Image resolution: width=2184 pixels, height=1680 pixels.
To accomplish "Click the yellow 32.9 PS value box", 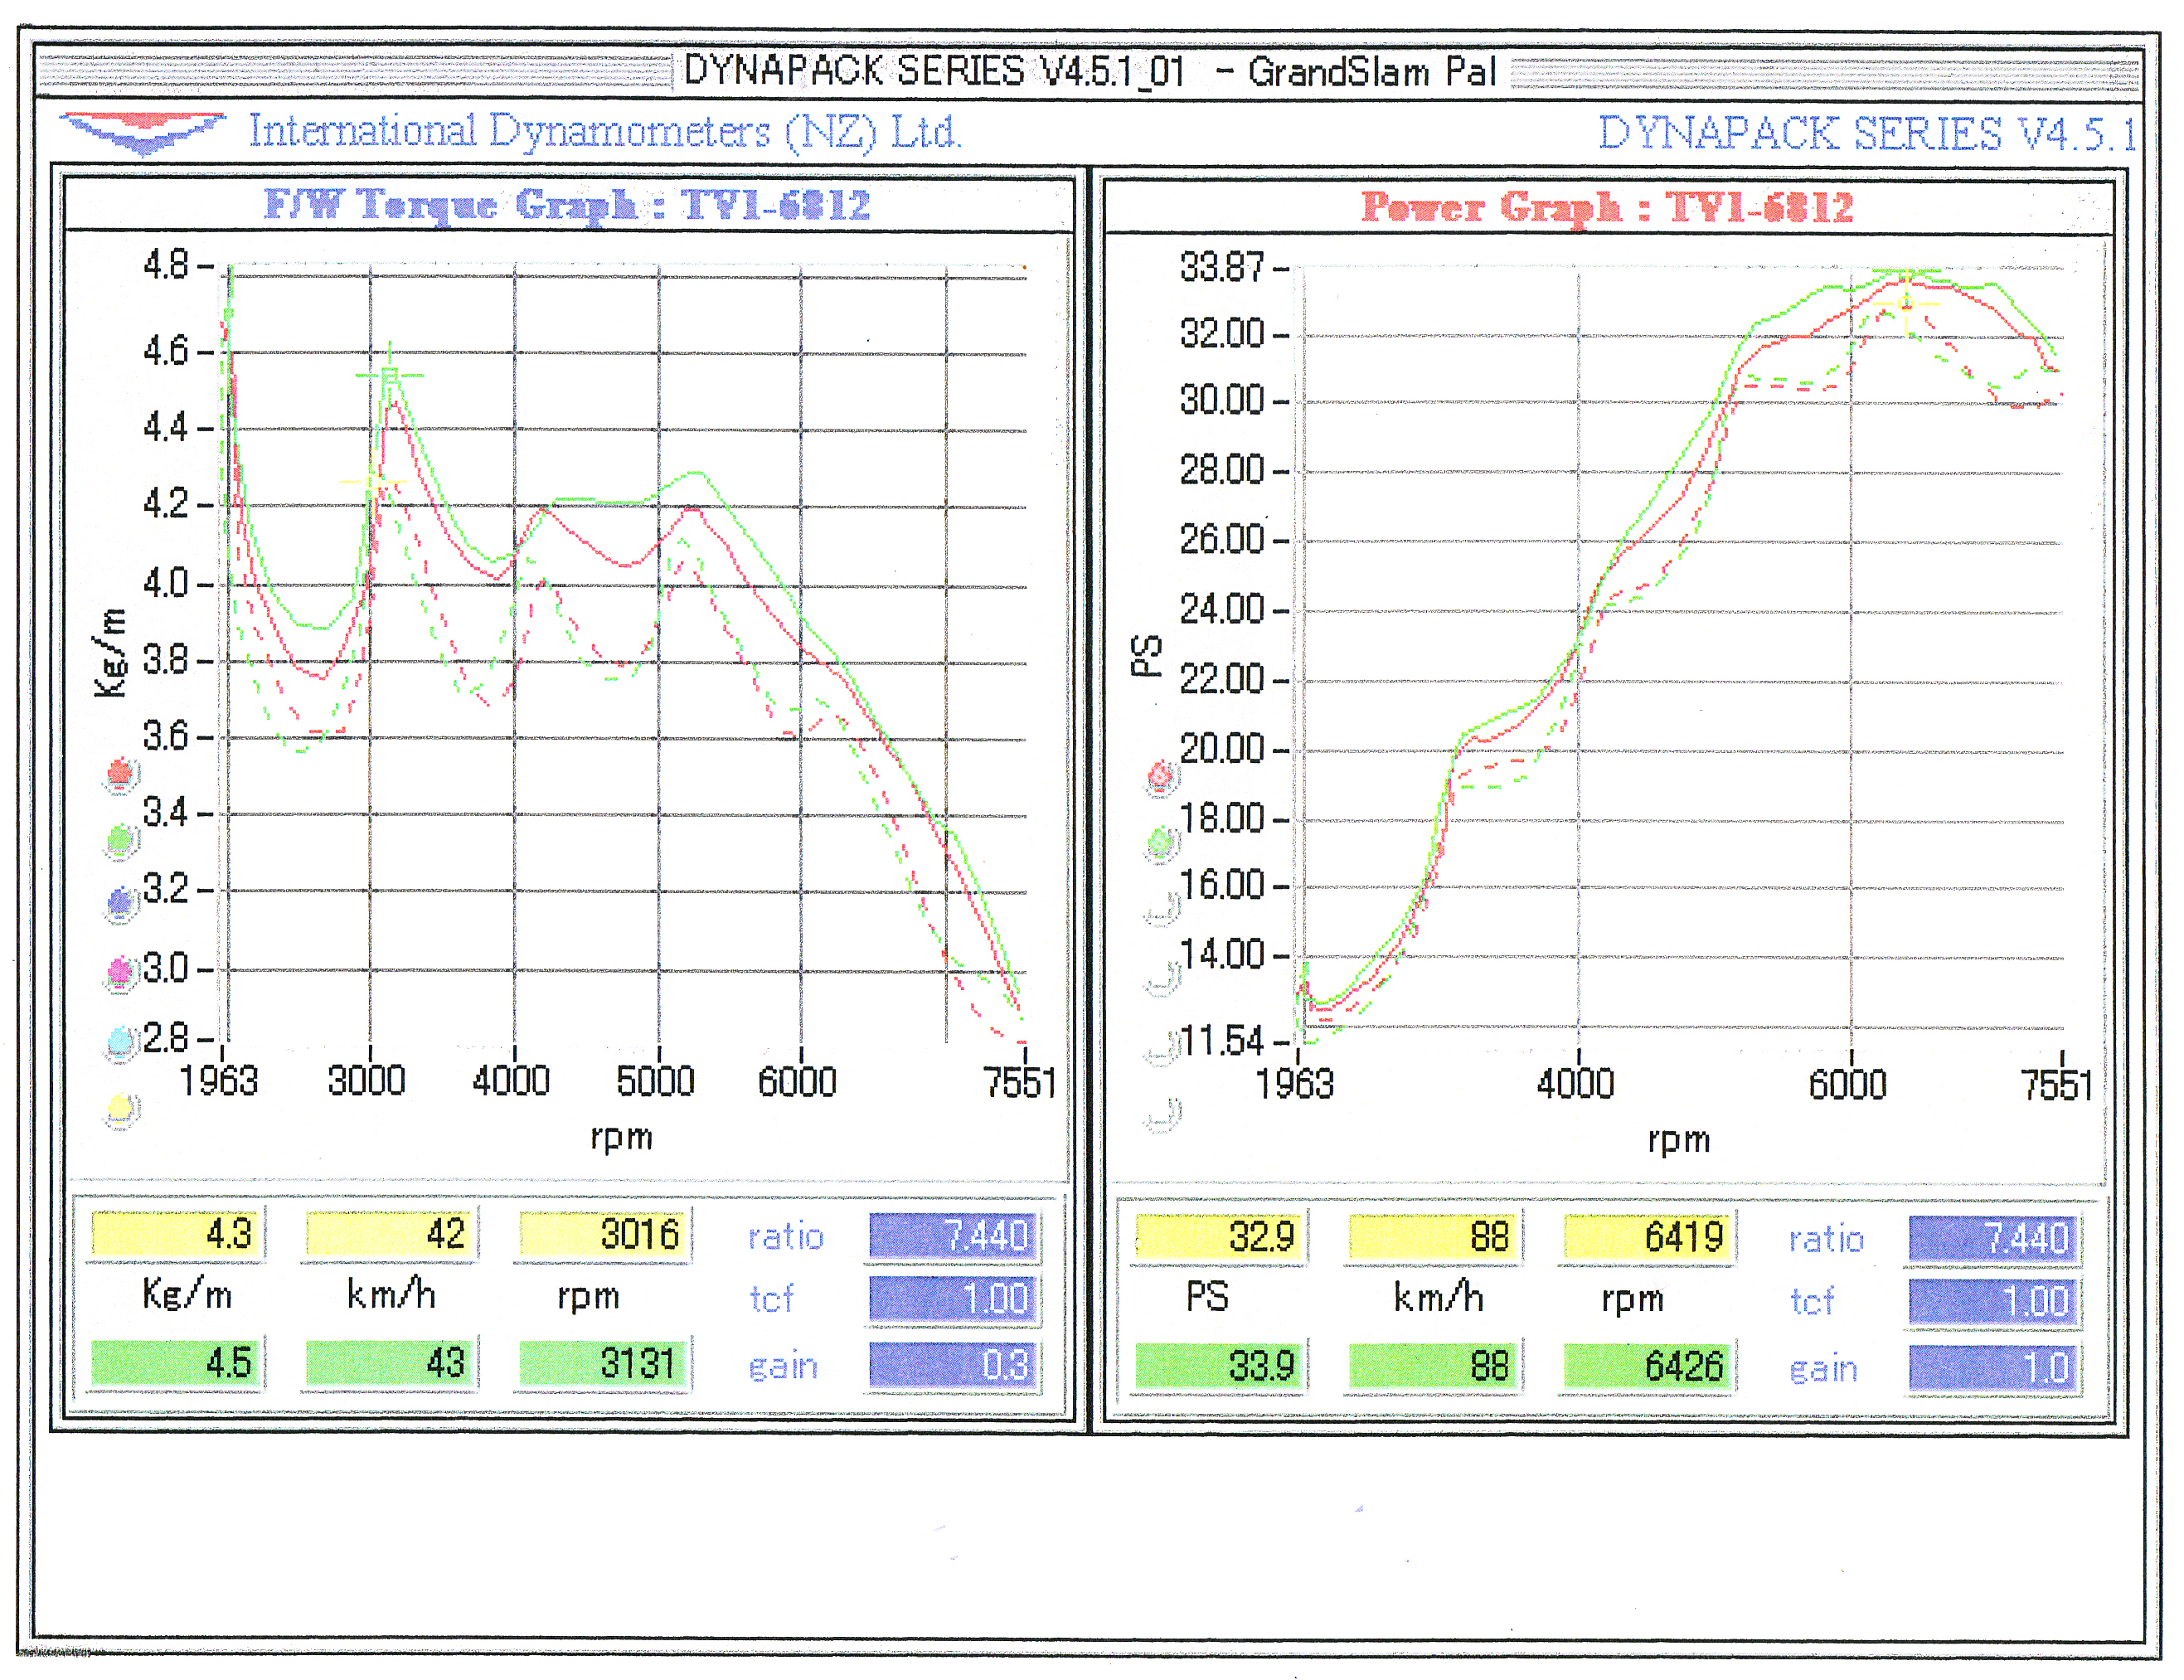I will [1221, 1237].
